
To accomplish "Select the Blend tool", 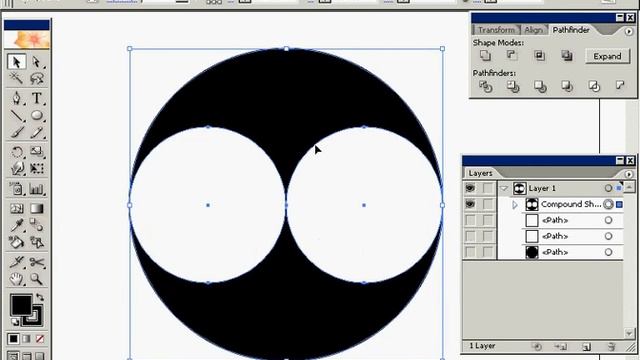I will point(36,225).
